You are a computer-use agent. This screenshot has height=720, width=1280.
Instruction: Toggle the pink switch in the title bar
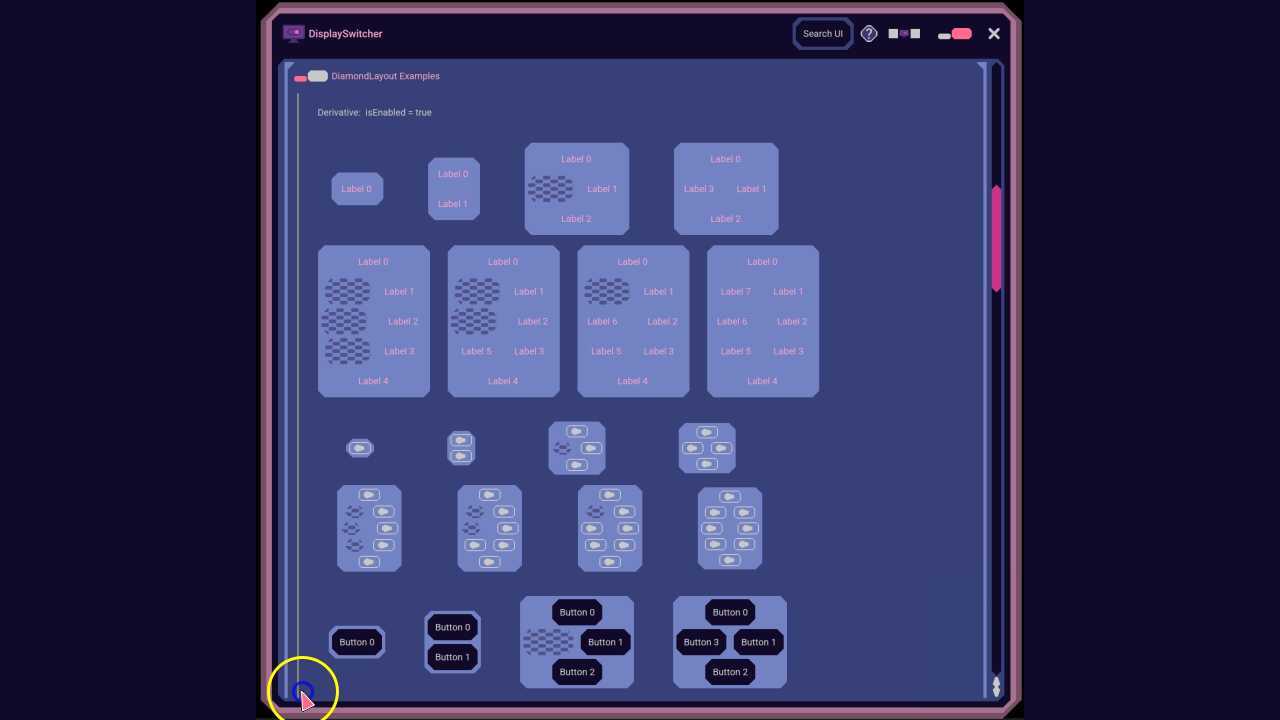coord(955,34)
